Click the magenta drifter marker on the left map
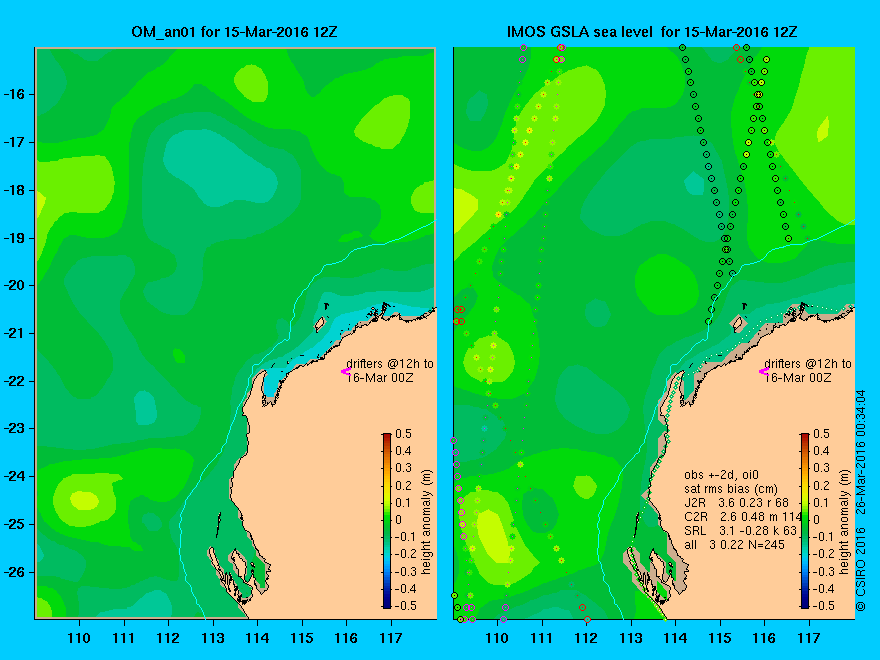This screenshot has width=880, height=660. point(345,371)
